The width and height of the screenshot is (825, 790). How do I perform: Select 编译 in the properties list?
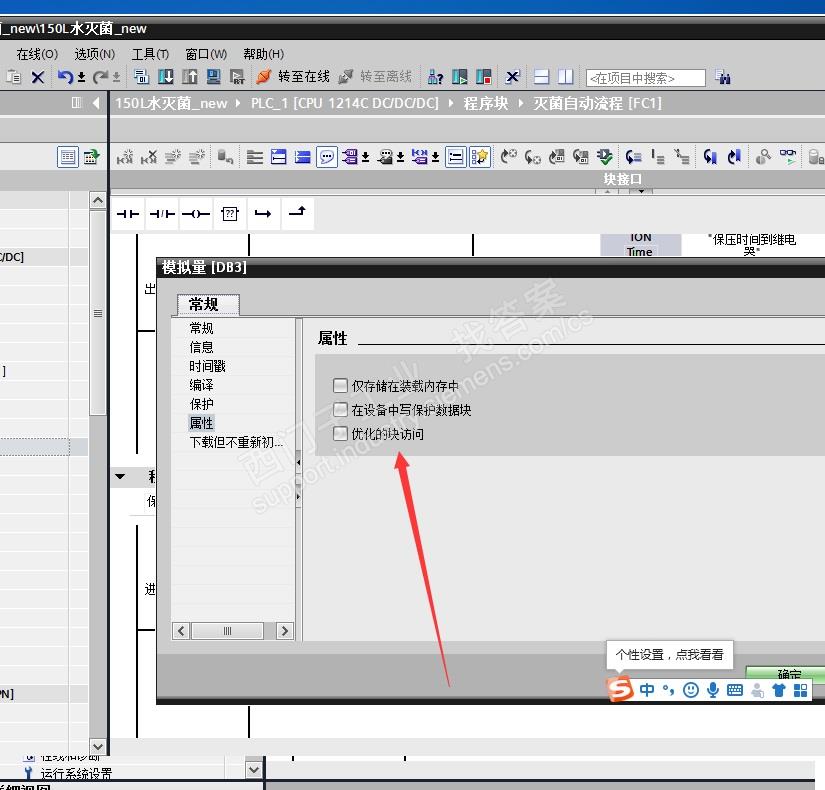click(202, 385)
